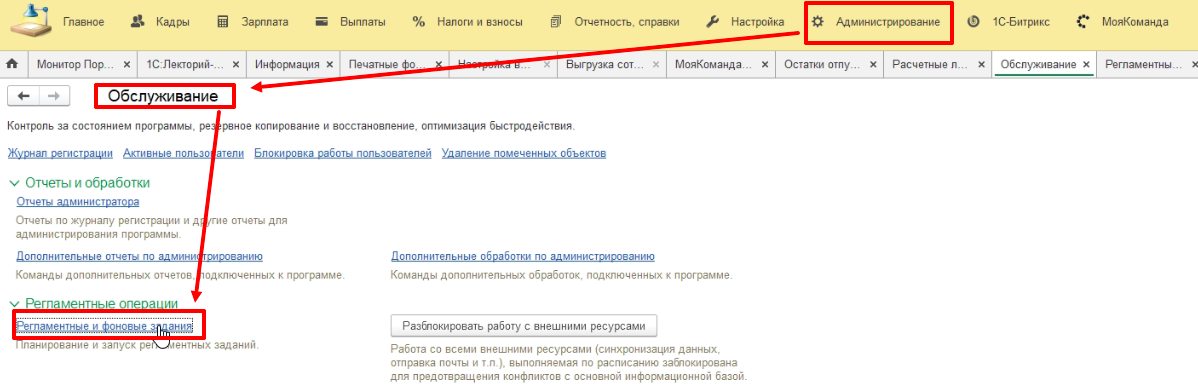Close the Обслуживание tab

[1086, 65]
